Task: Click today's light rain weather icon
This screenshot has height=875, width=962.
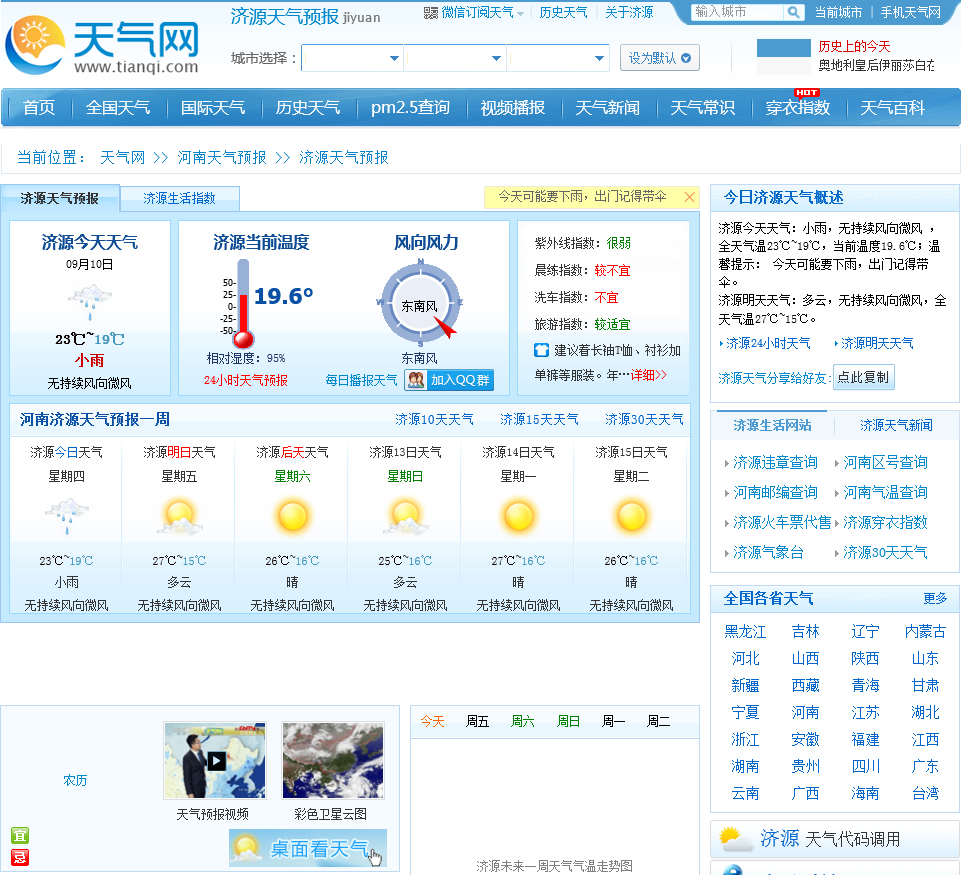Action: 90,301
